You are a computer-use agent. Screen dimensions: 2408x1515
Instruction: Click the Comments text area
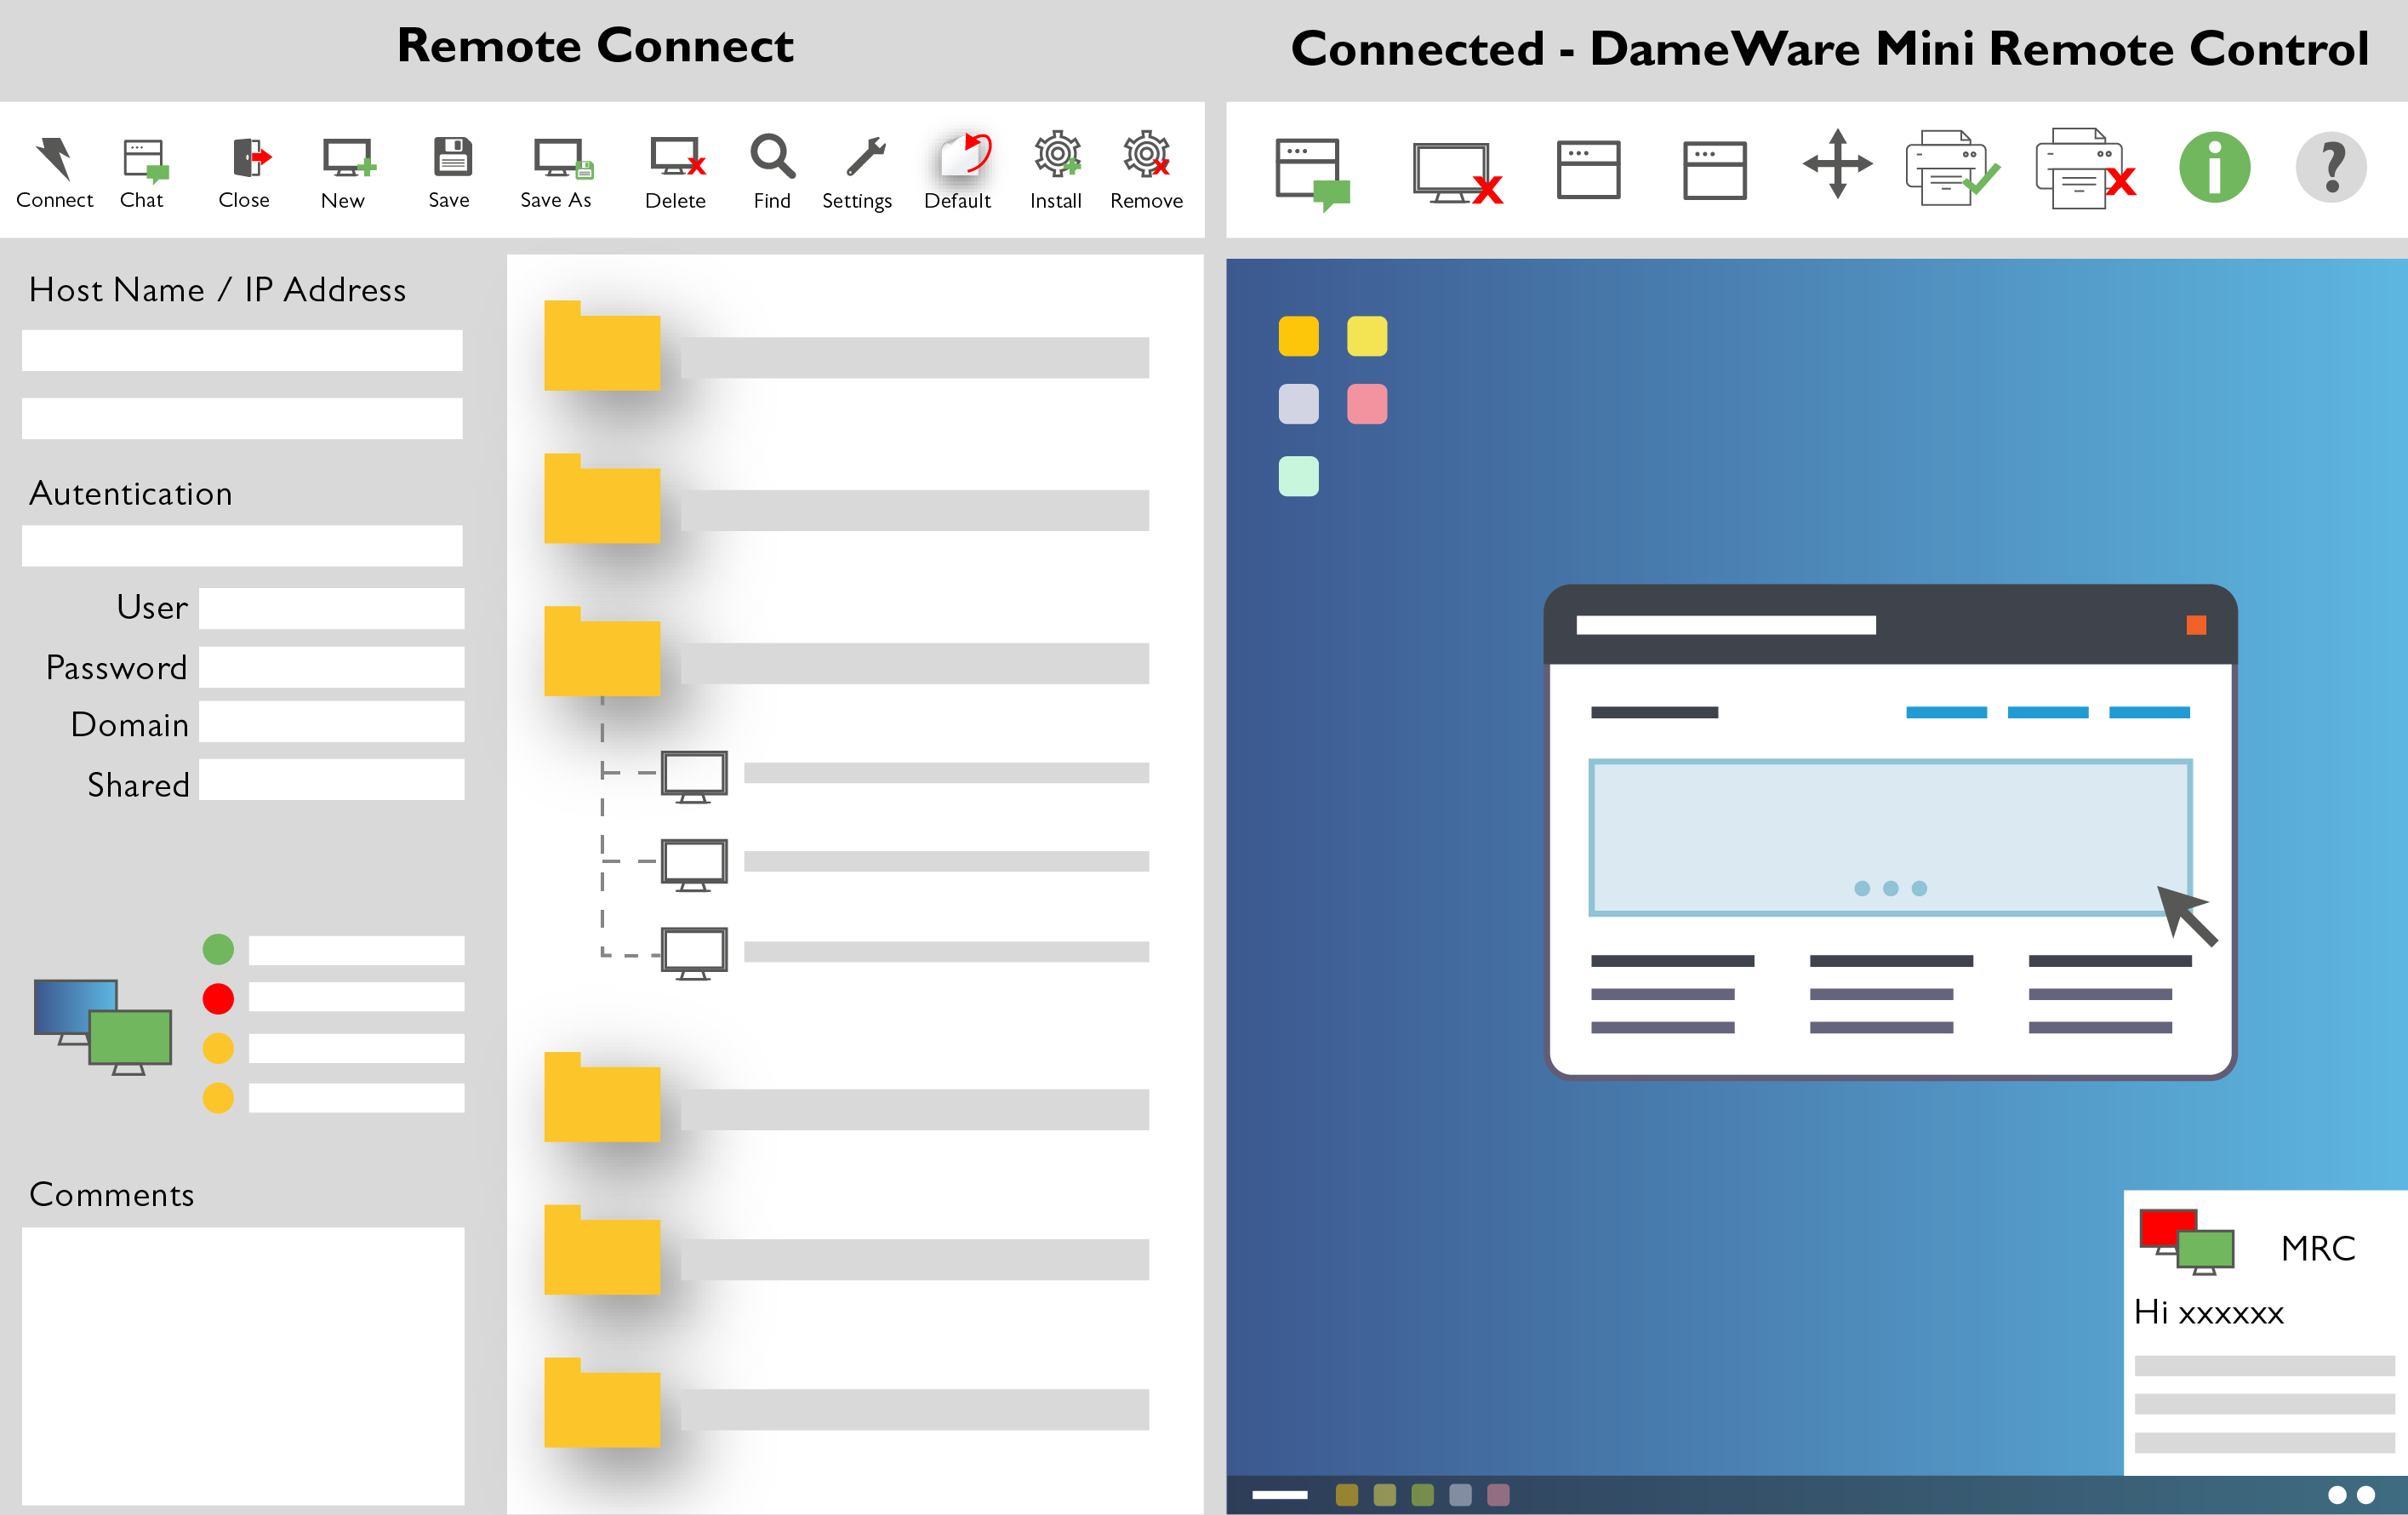click(243, 1366)
